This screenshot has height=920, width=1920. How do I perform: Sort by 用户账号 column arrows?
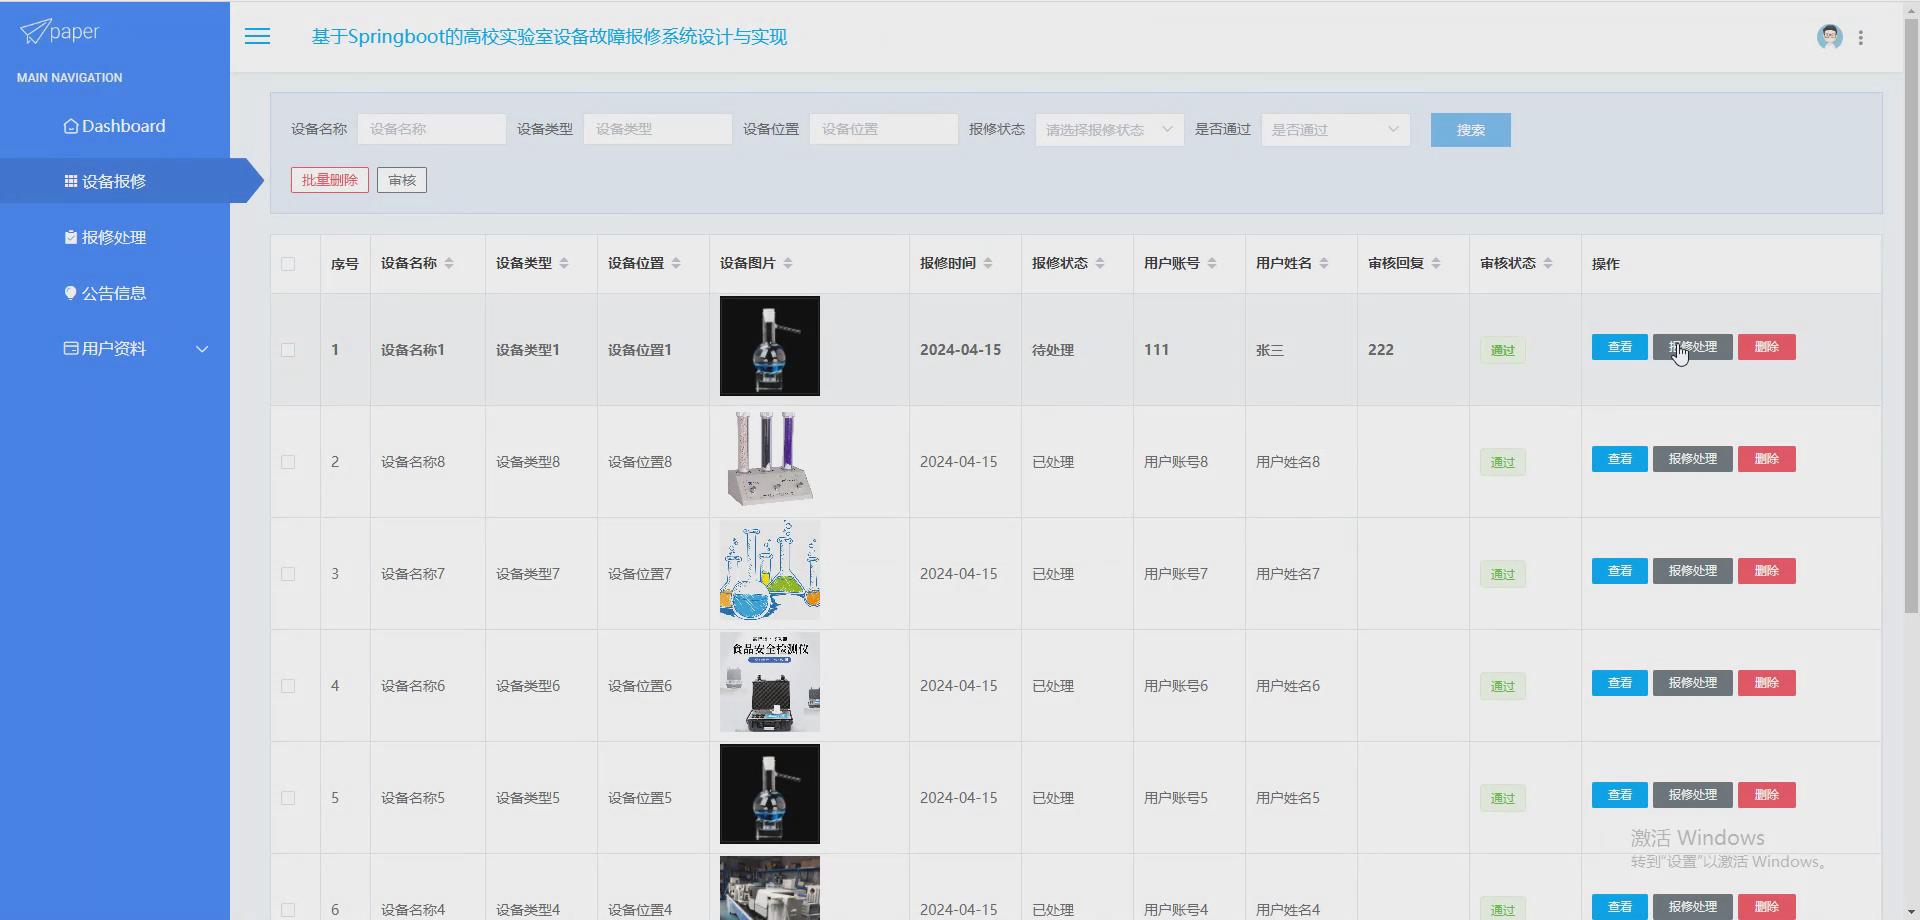pyautogui.click(x=1212, y=263)
